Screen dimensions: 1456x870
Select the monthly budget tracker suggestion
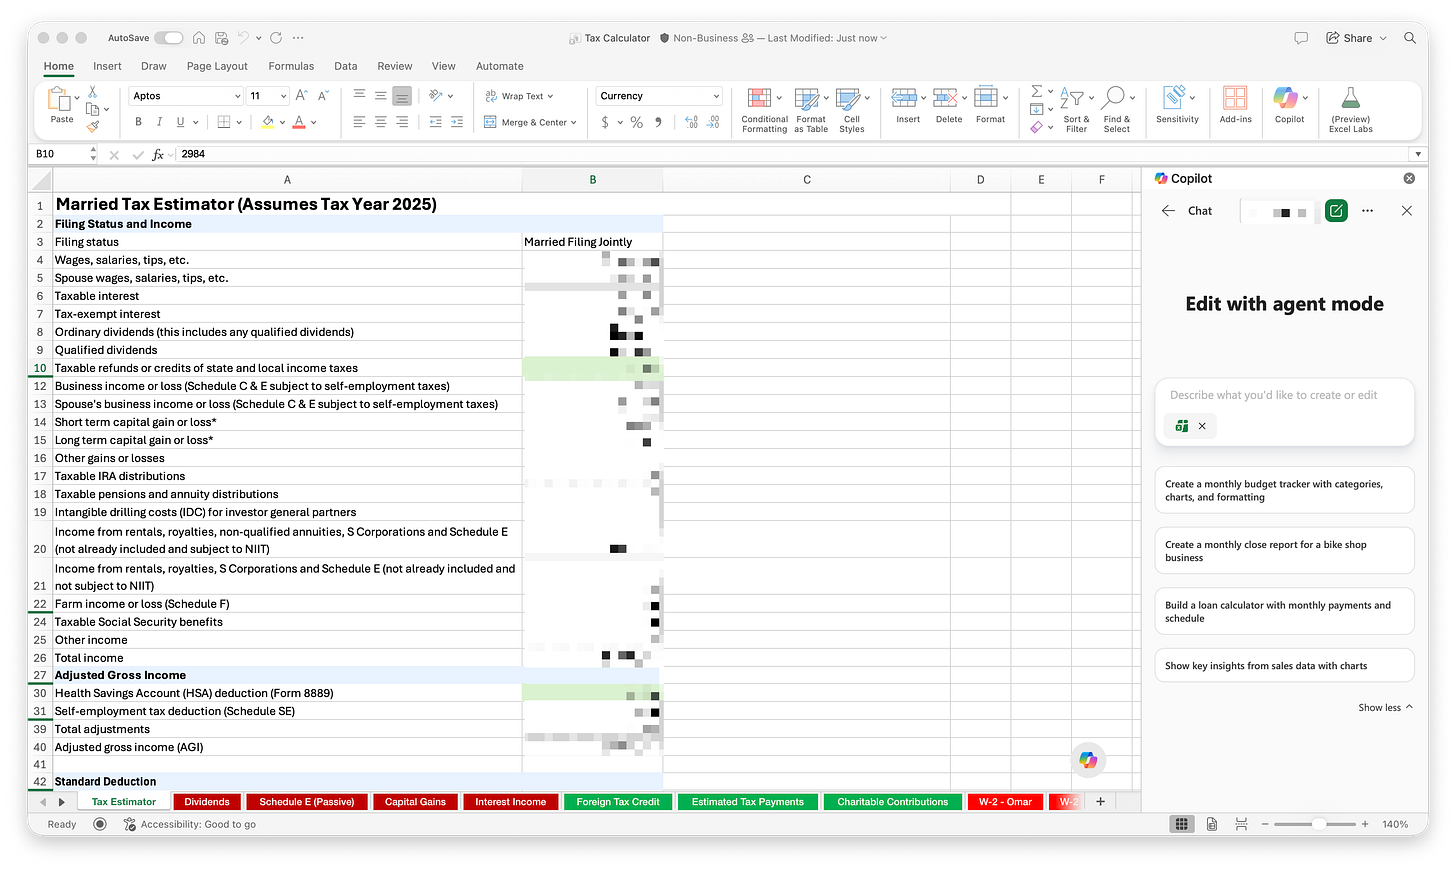1284,490
